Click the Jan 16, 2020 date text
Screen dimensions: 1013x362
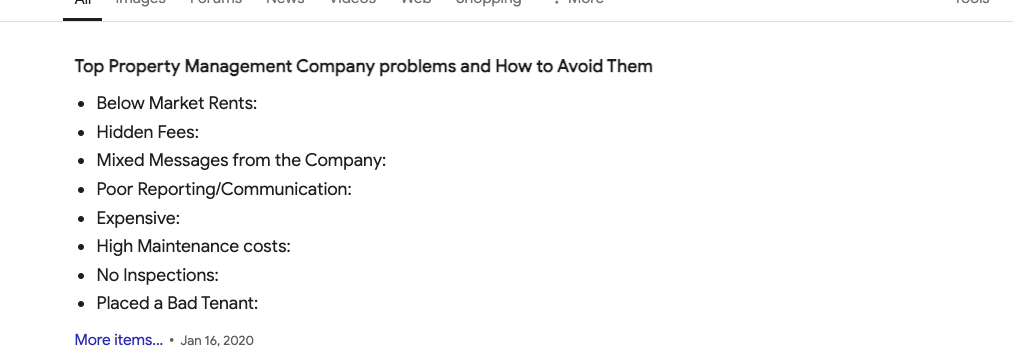(217, 341)
